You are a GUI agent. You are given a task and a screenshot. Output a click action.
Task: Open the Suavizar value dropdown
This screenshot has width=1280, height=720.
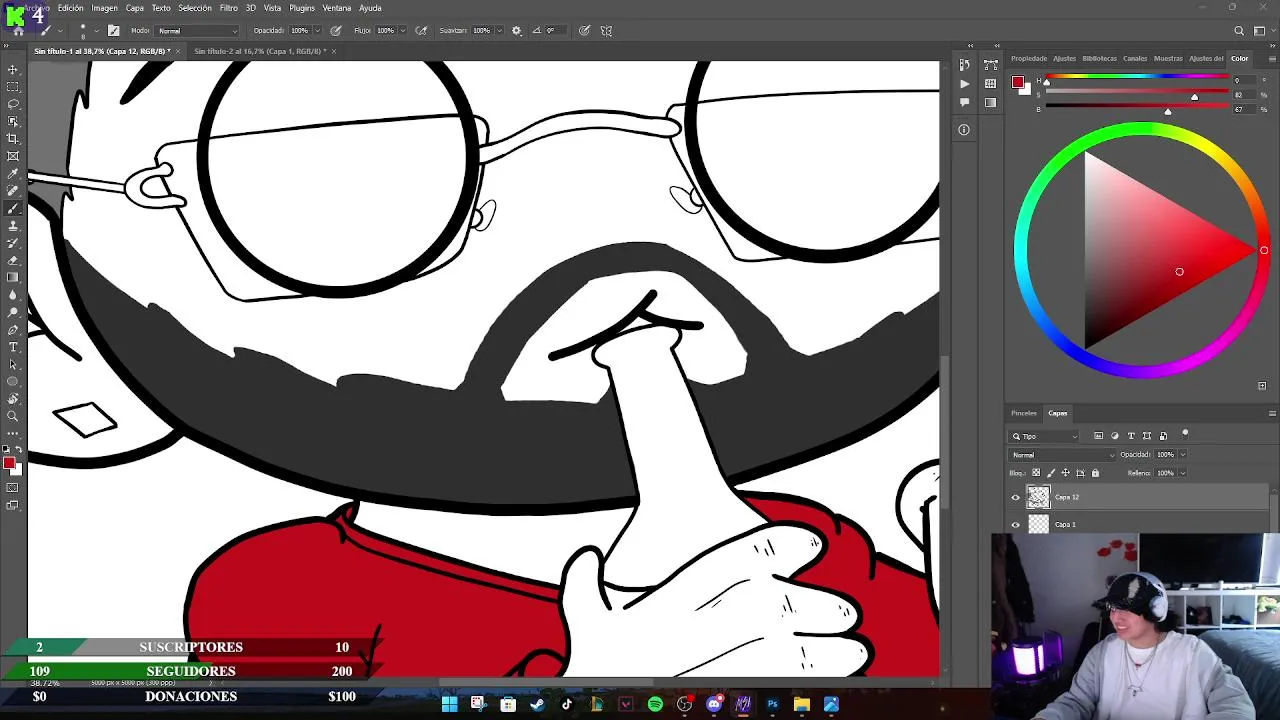[x=499, y=31]
